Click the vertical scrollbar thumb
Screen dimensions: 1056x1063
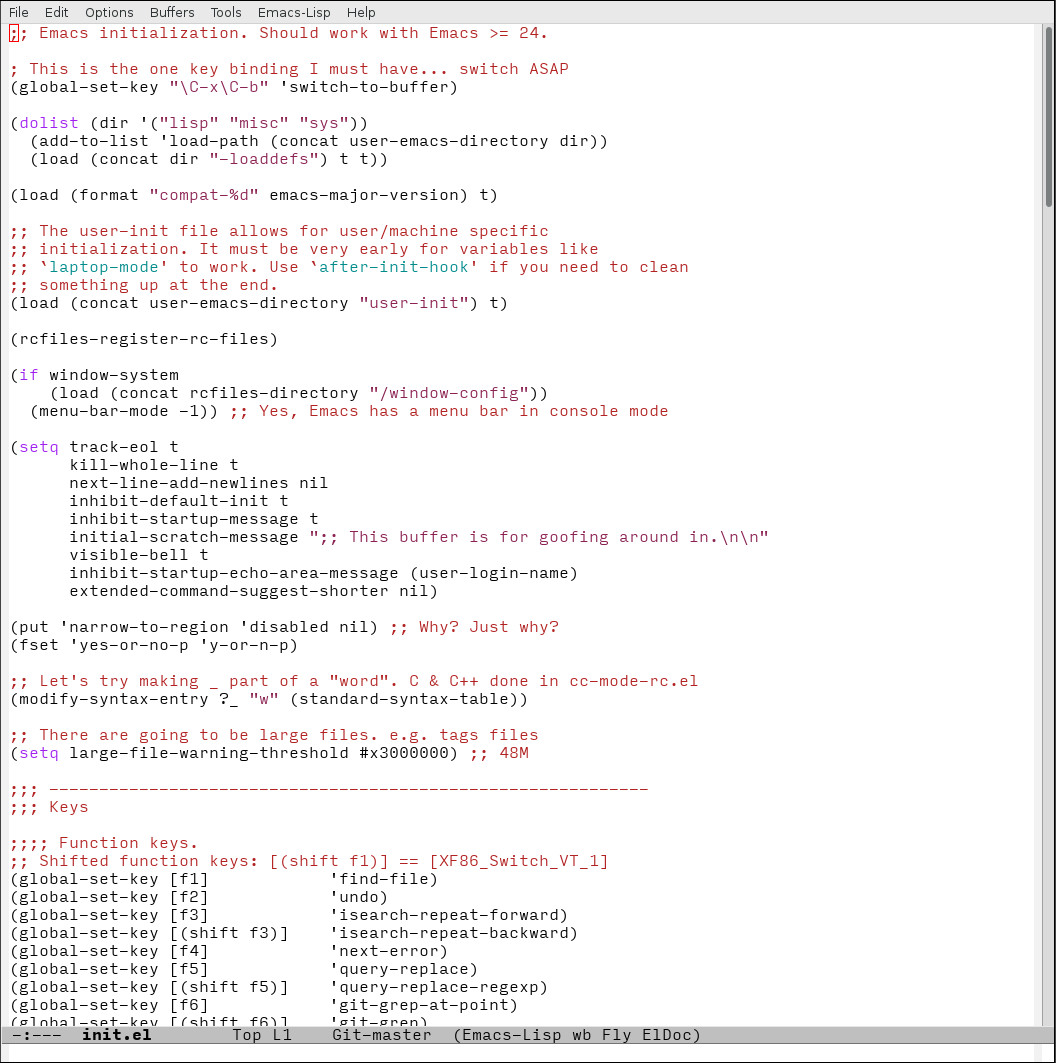[x=1049, y=115]
